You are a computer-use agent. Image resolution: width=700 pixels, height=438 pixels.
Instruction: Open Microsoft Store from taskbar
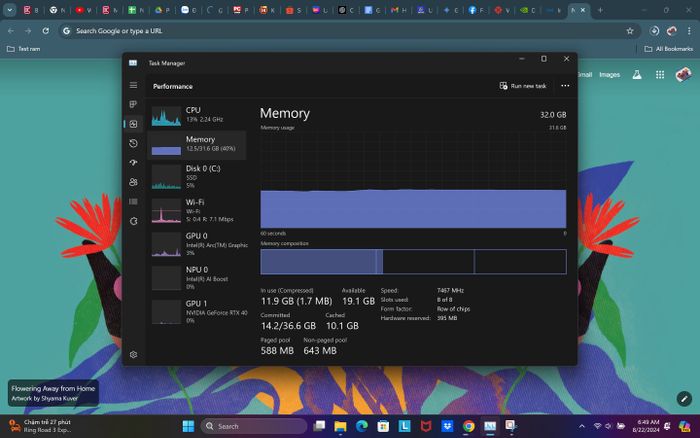[383, 426]
